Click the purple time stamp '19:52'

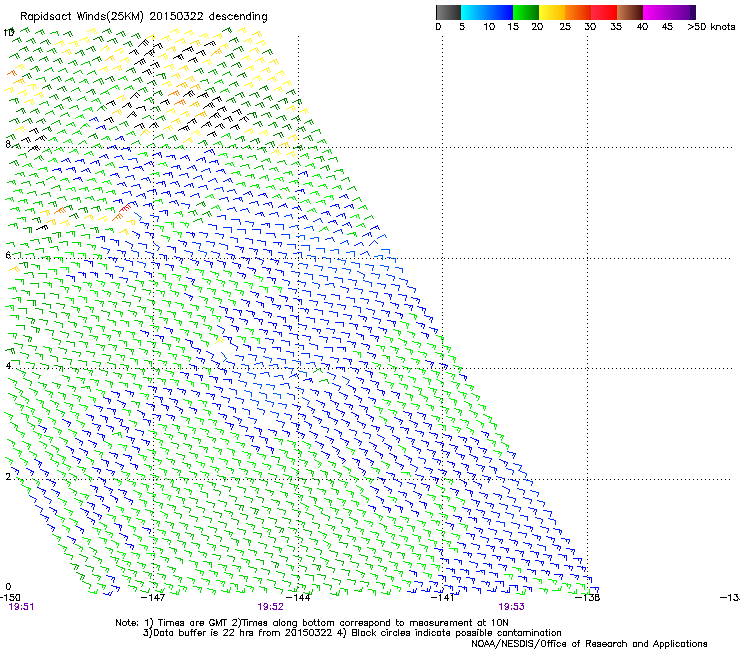click(x=270, y=607)
